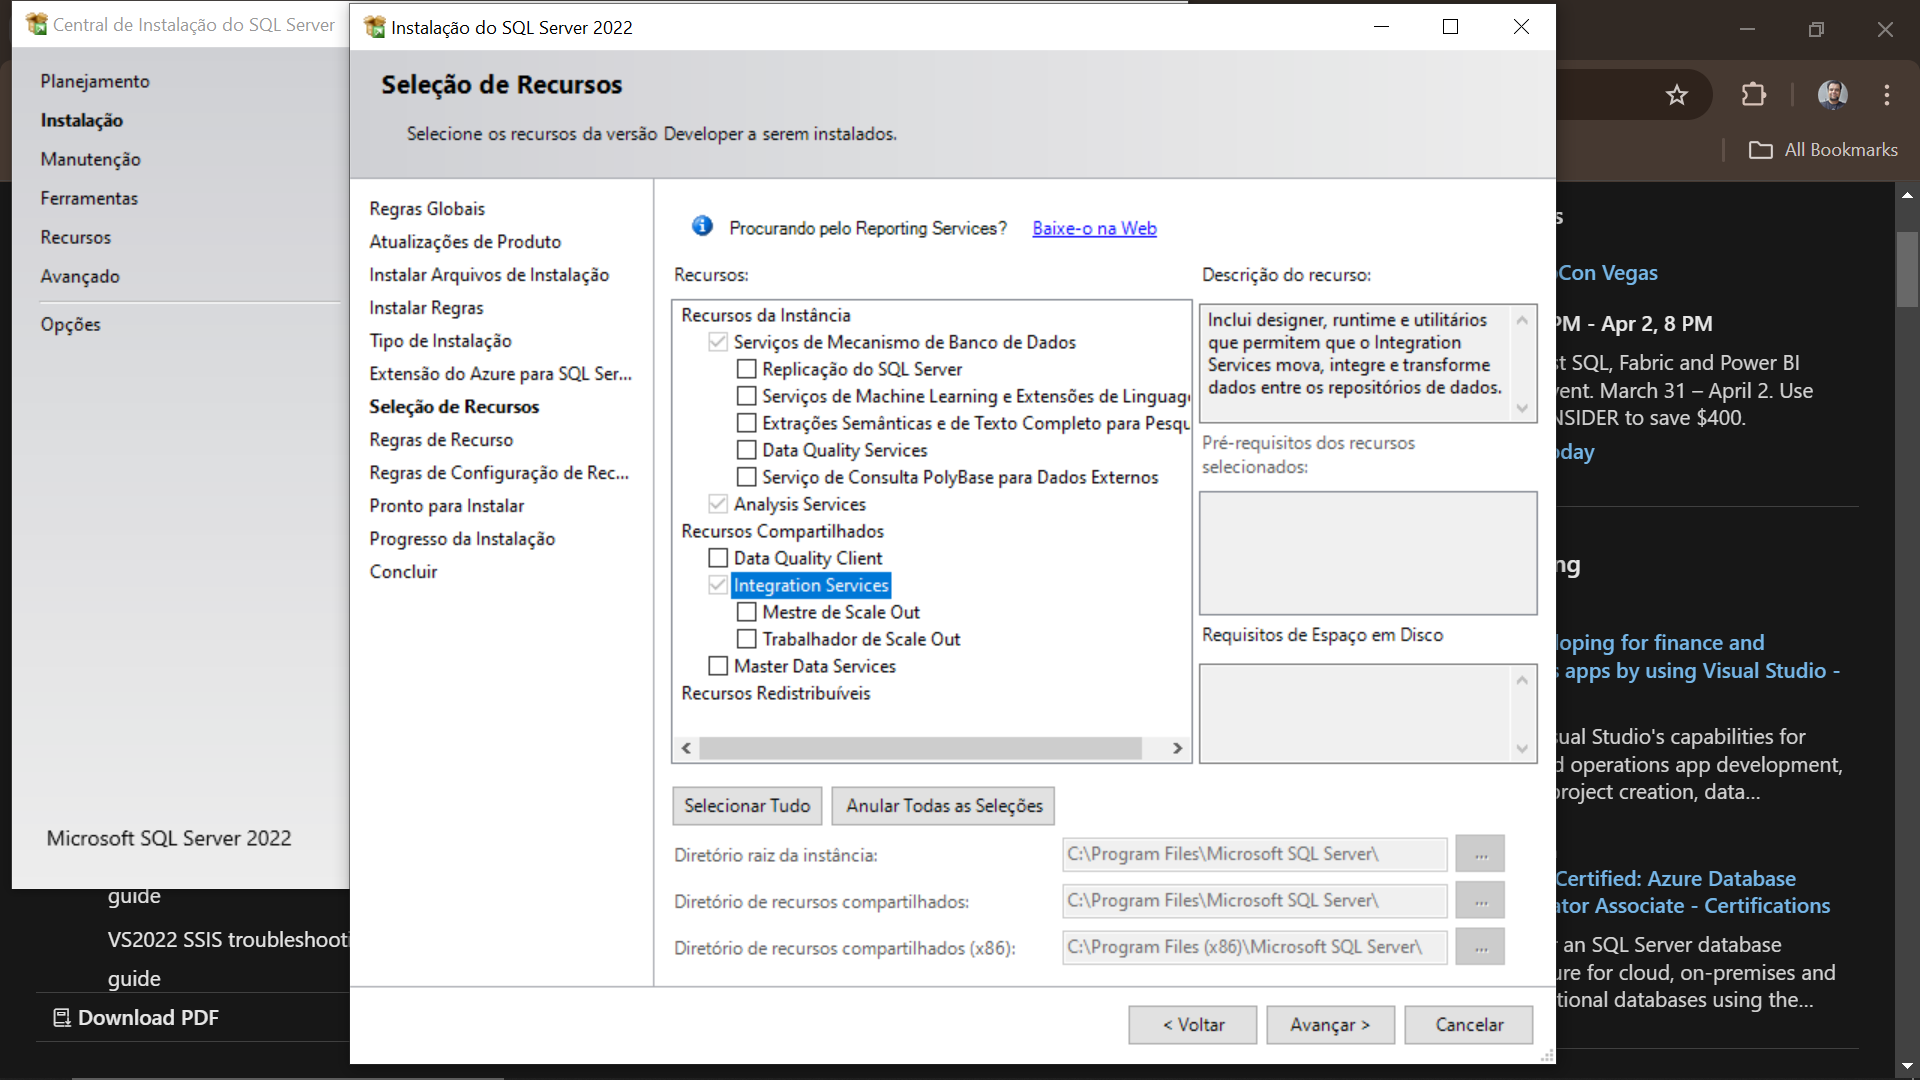Open Ferramentas in the installation center
The image size is (1920, 1080).
click(89, 198)
